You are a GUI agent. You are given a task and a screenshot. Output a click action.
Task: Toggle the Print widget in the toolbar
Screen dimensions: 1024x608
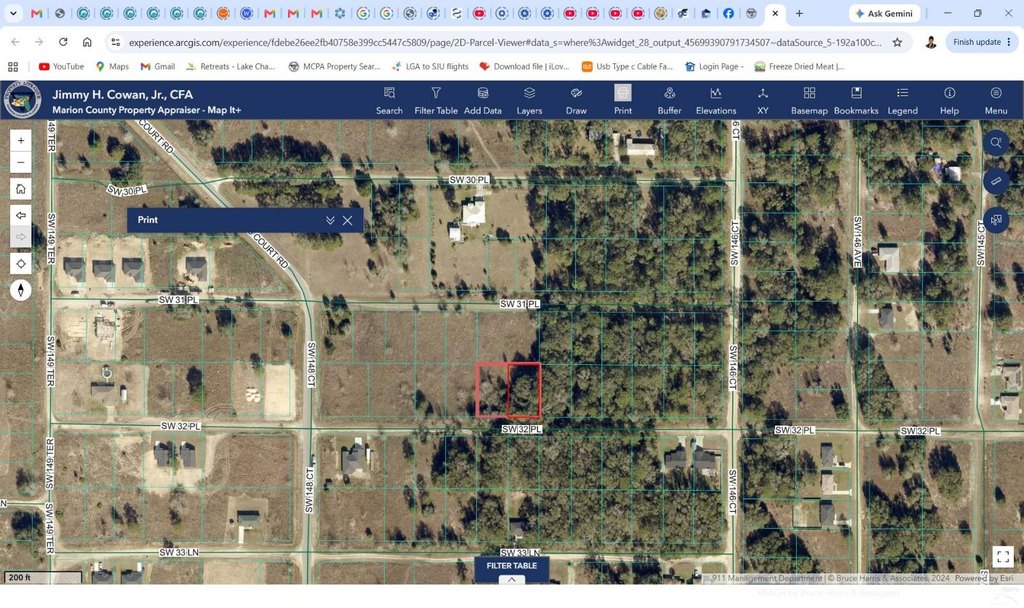pos(622,101)
